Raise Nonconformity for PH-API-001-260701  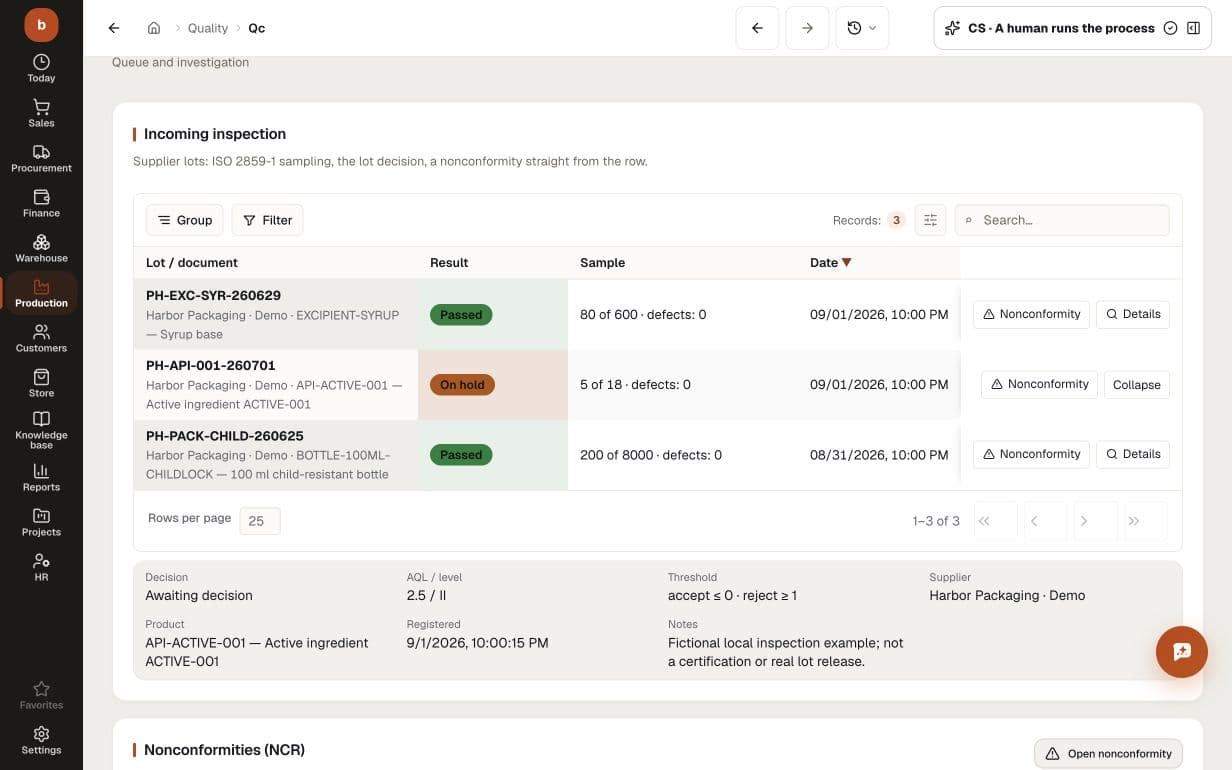[1039, 384]
